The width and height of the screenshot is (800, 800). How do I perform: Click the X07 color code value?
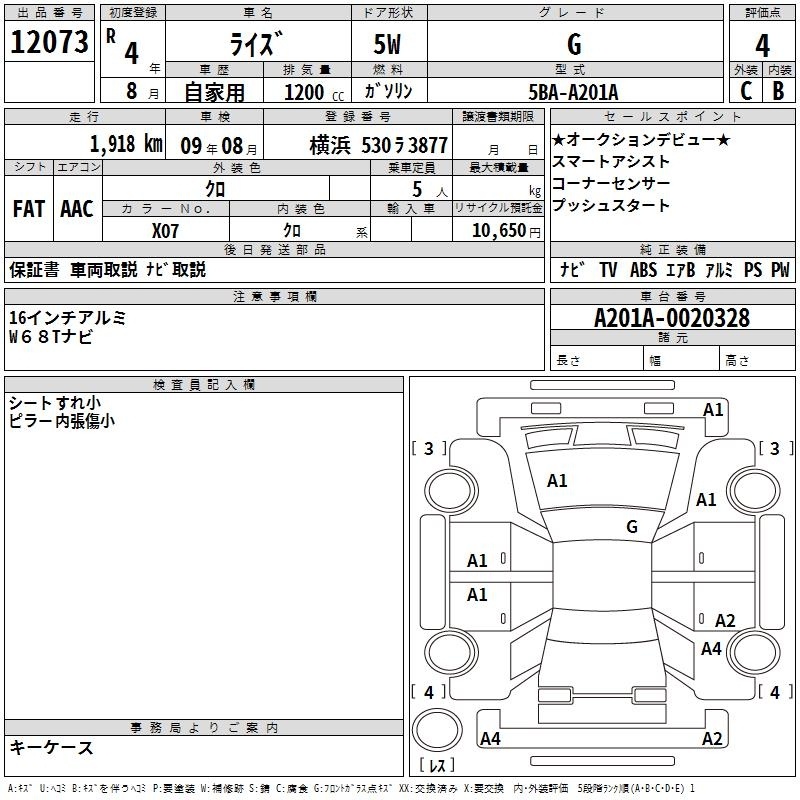click(x=166, y=230)
